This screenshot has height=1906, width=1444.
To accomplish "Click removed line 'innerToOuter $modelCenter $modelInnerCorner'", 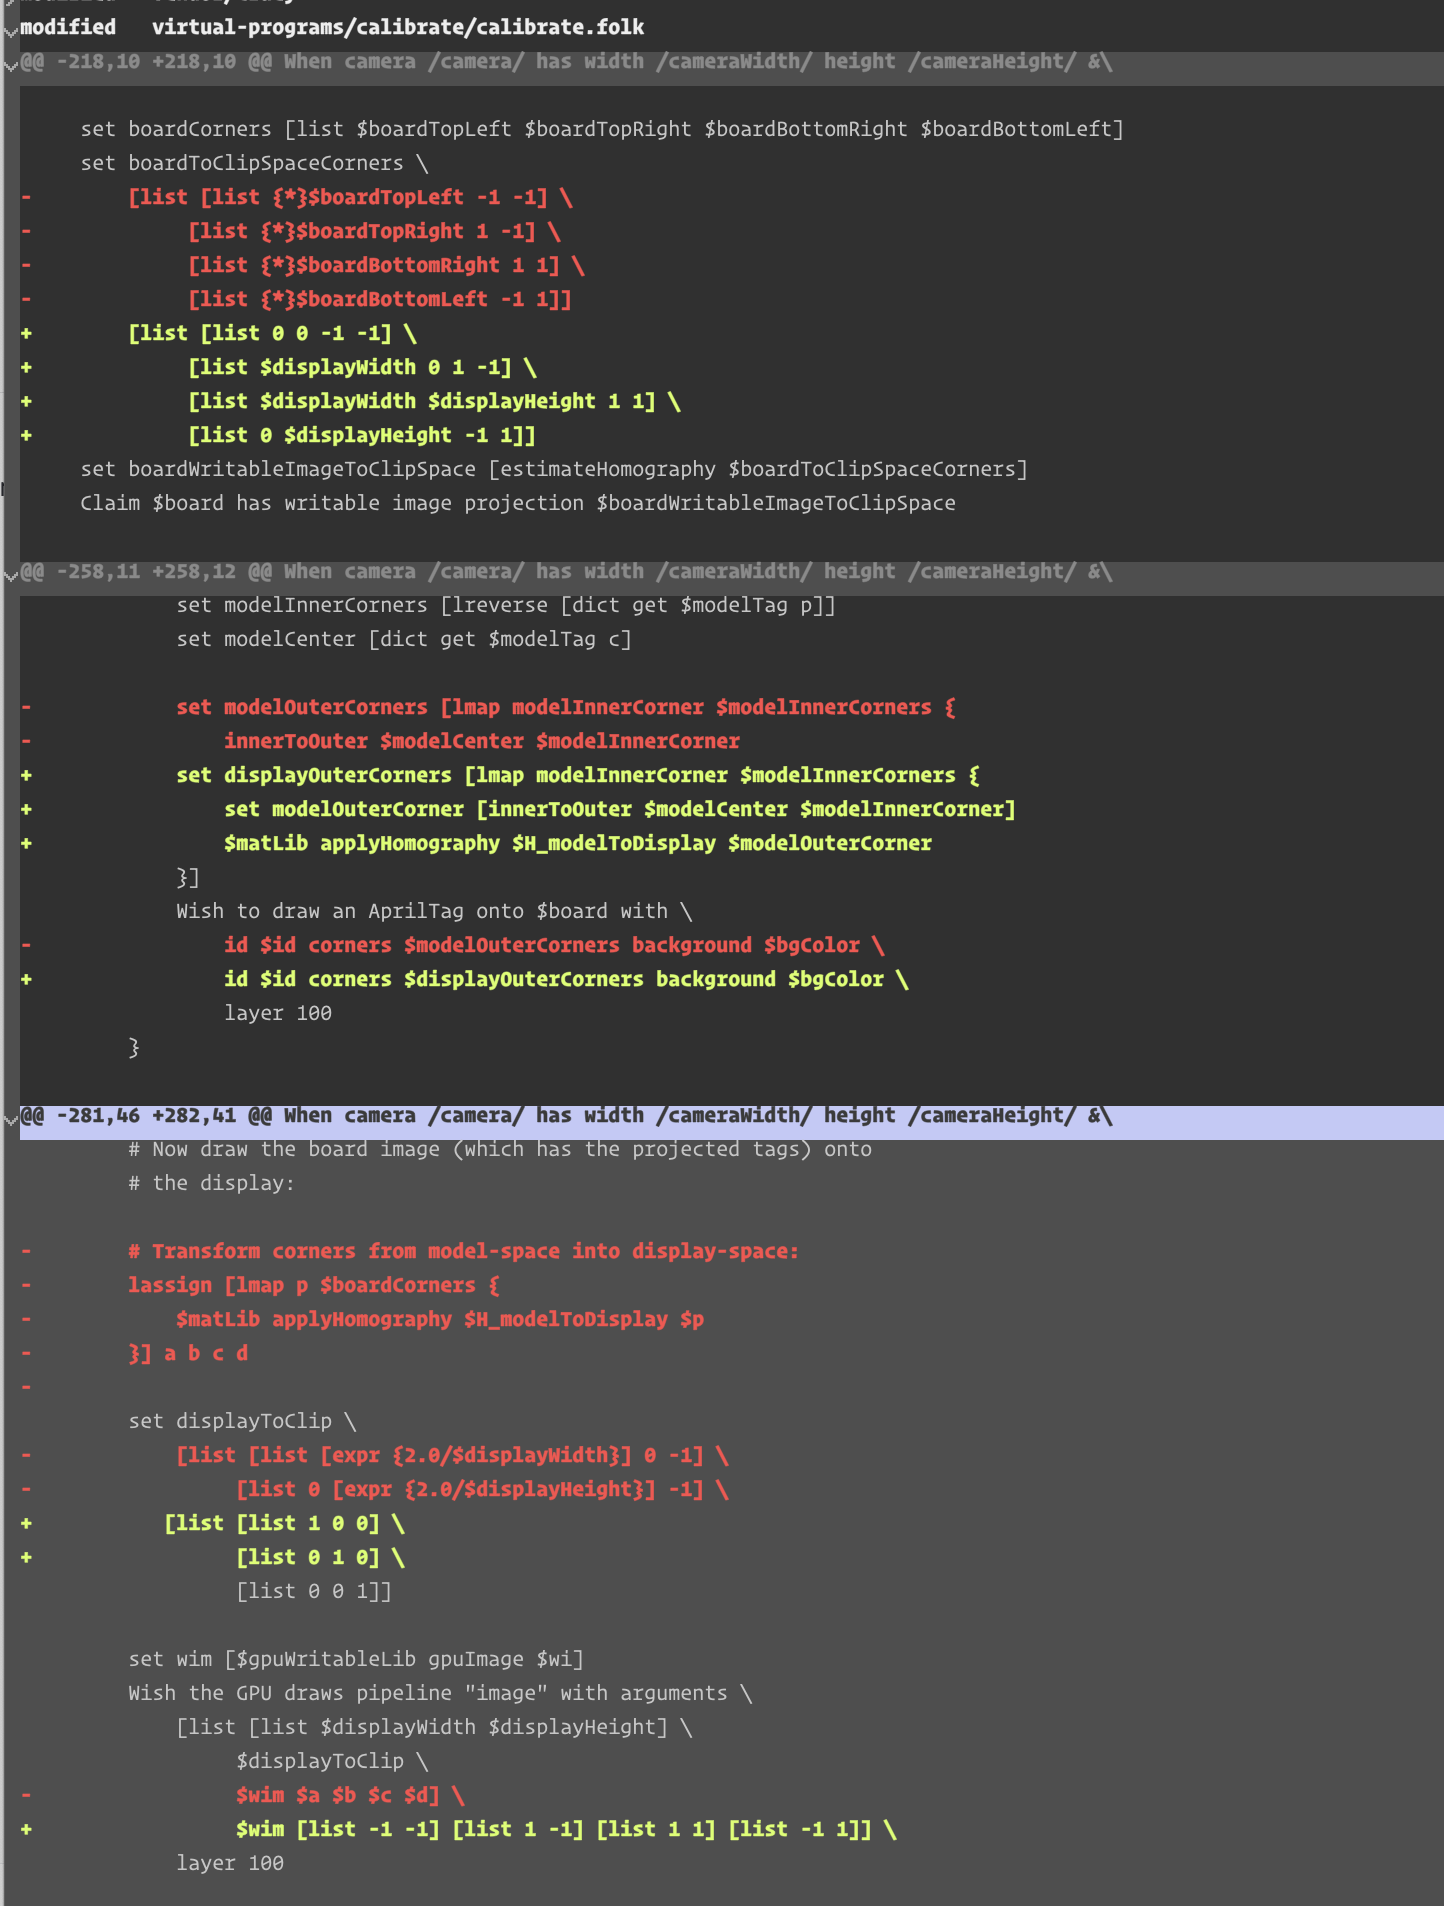I will point(482,742).
